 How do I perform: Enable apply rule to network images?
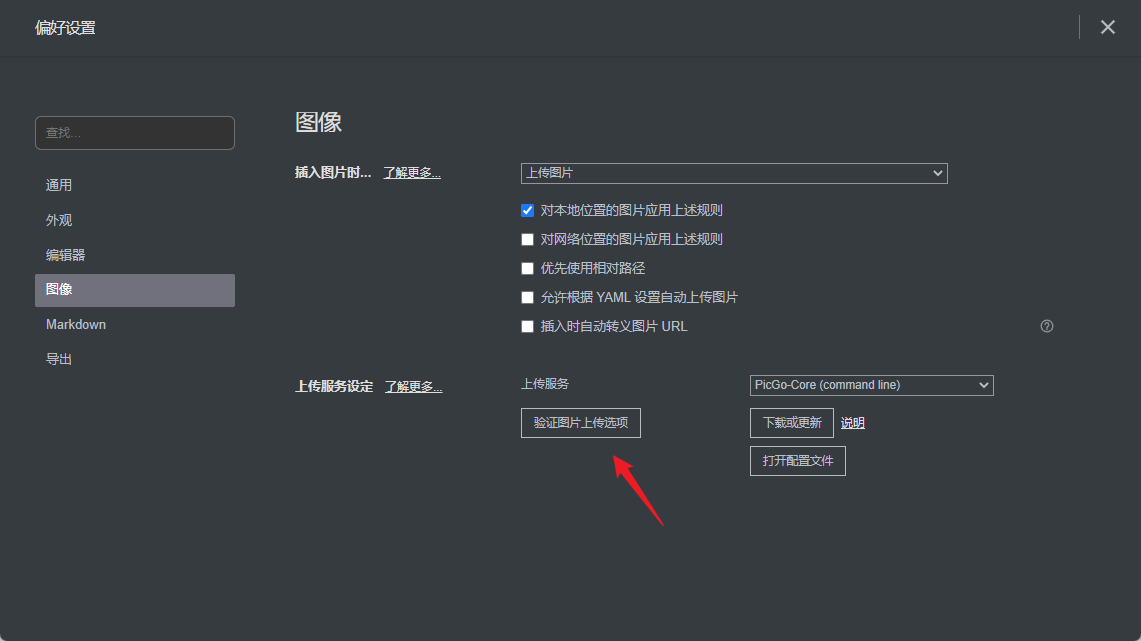point(528,239)
